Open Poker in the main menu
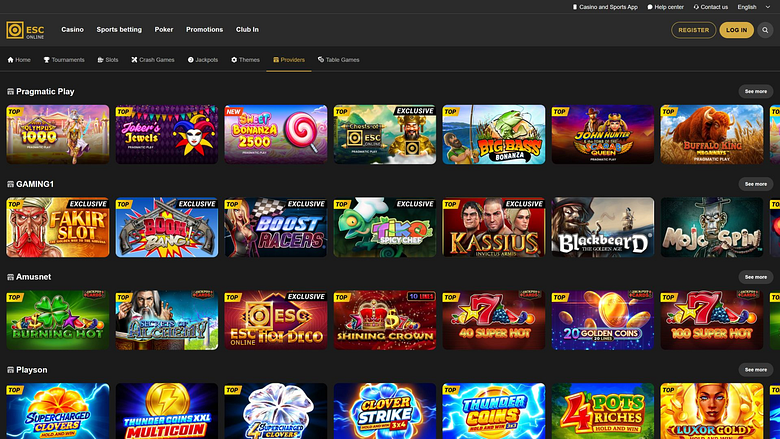The image size is (780, 439). (x=164, y=29)
